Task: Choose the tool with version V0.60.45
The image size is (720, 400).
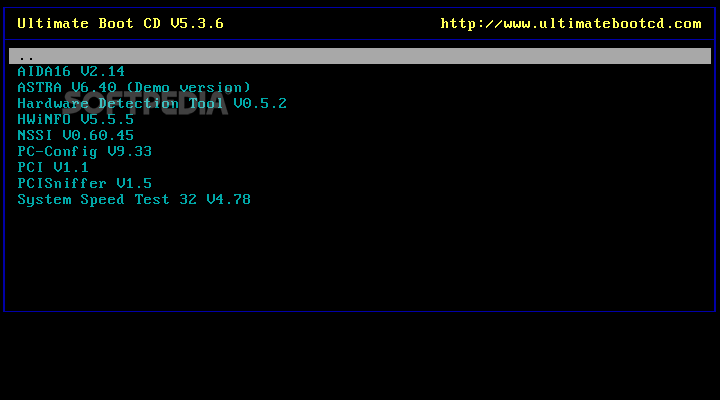Action: pos(75,135)
